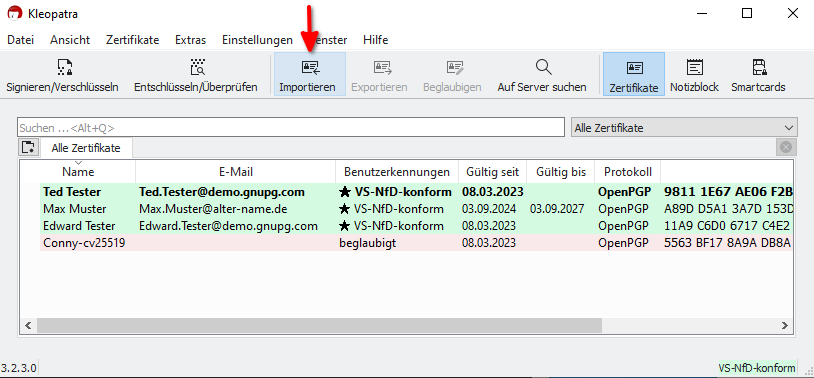Select the Ted Tester certificate row

[x=416, y=192]
